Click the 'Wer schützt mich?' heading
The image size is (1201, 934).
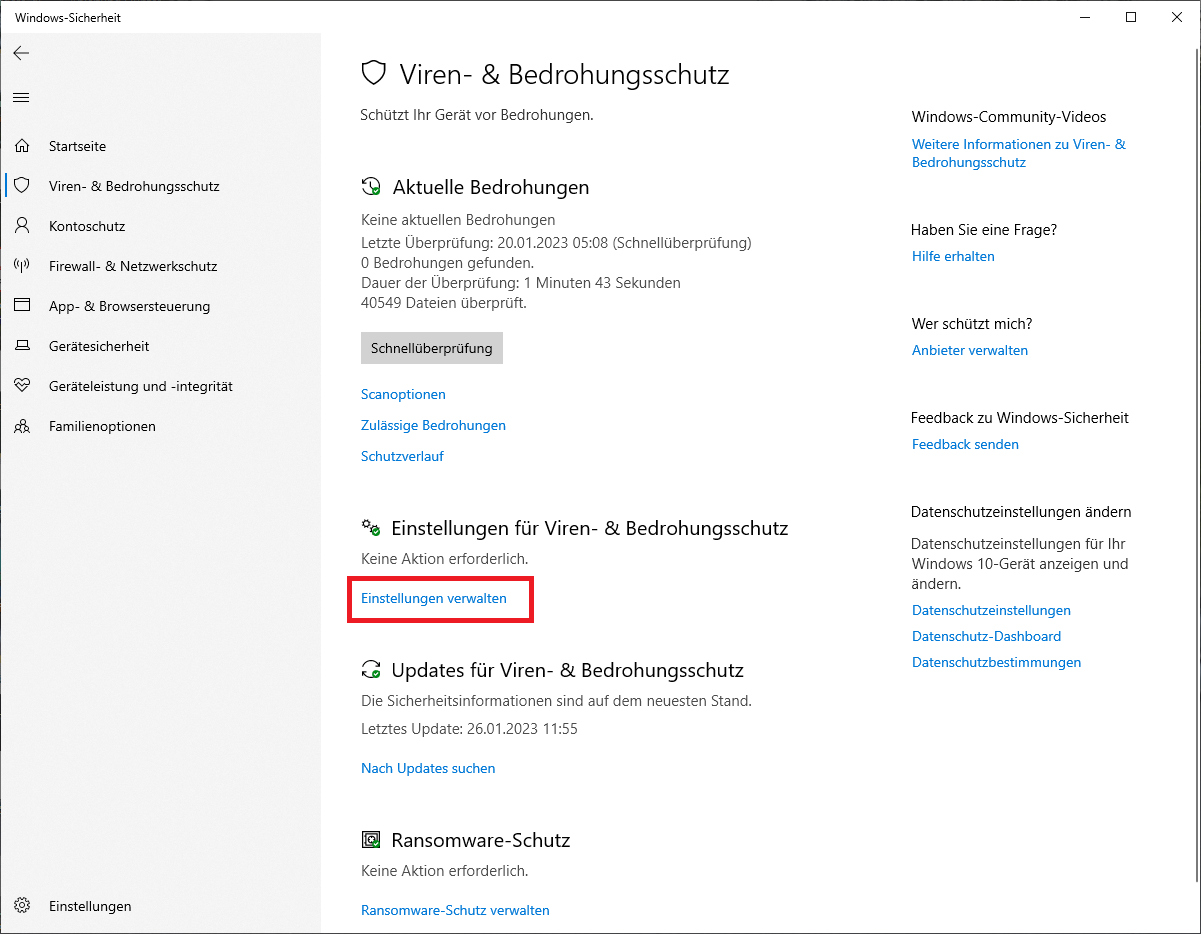(972, 324)
